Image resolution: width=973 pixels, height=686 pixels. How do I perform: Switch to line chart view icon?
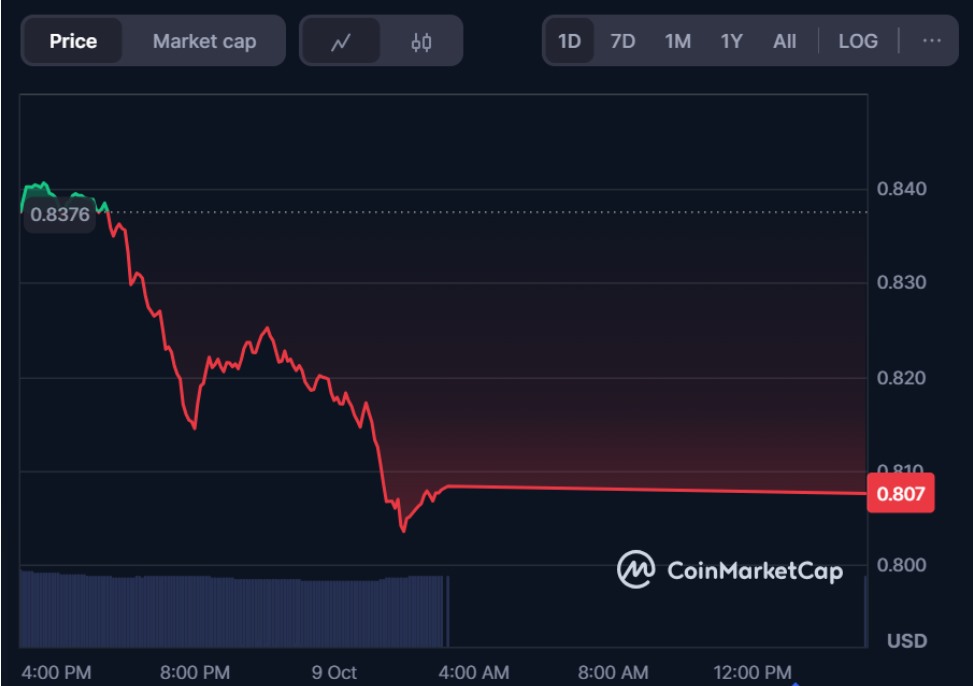coord(341,42)
